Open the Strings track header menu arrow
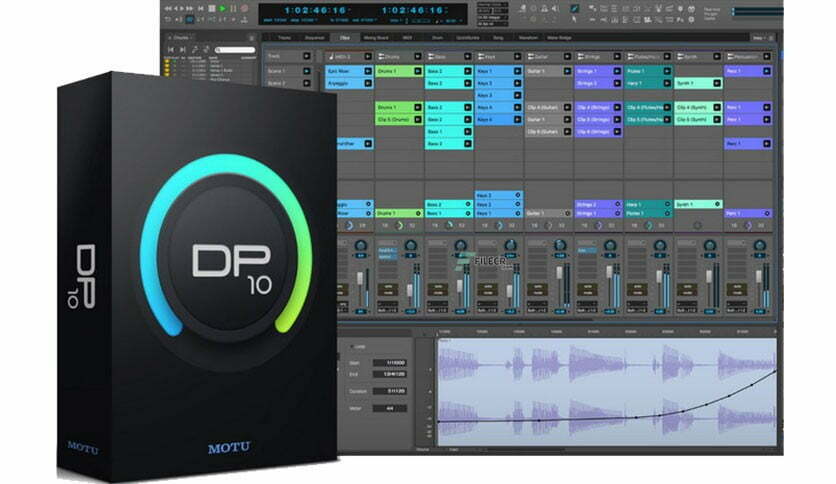The height and width of the screenshot is (484, 836). point(617,57)
